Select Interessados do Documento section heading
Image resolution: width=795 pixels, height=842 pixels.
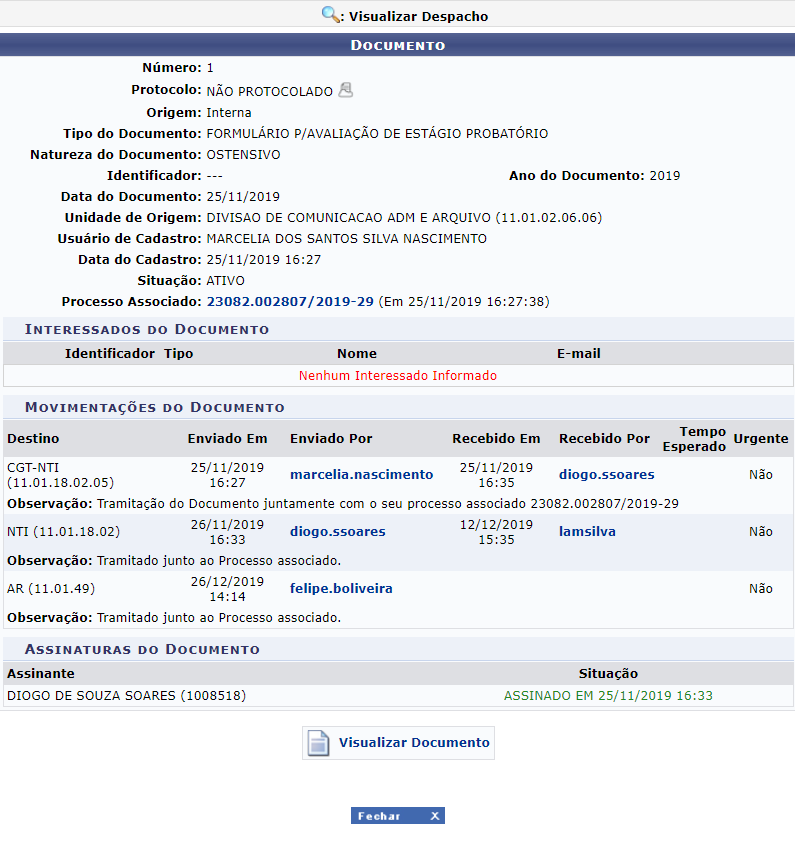point(147,330)
